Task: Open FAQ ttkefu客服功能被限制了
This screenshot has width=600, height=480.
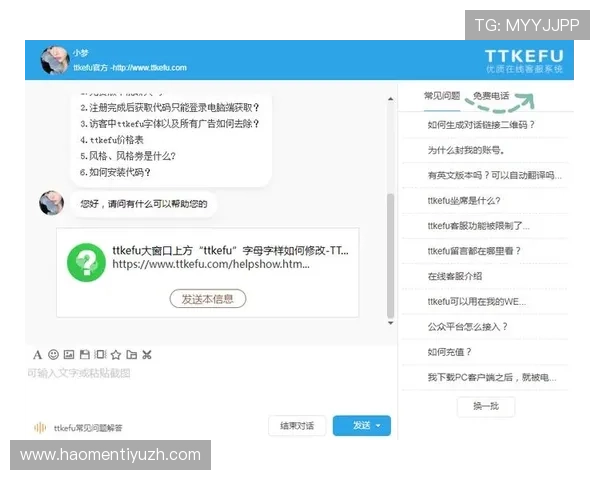Action: click(479, 226)
